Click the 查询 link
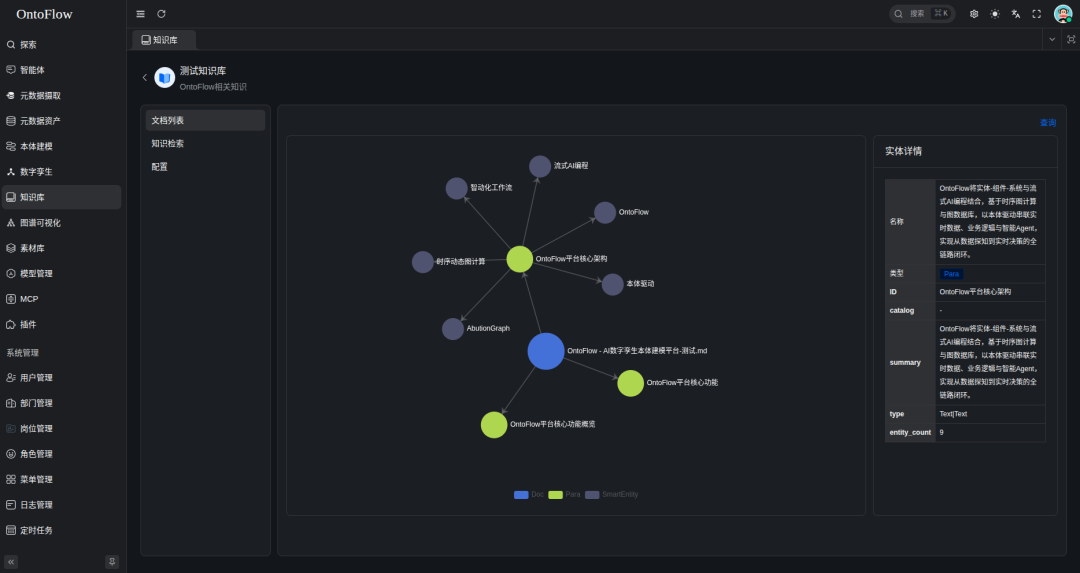The width and height of the screenshot is (1080, 573). pos(1048,123)
